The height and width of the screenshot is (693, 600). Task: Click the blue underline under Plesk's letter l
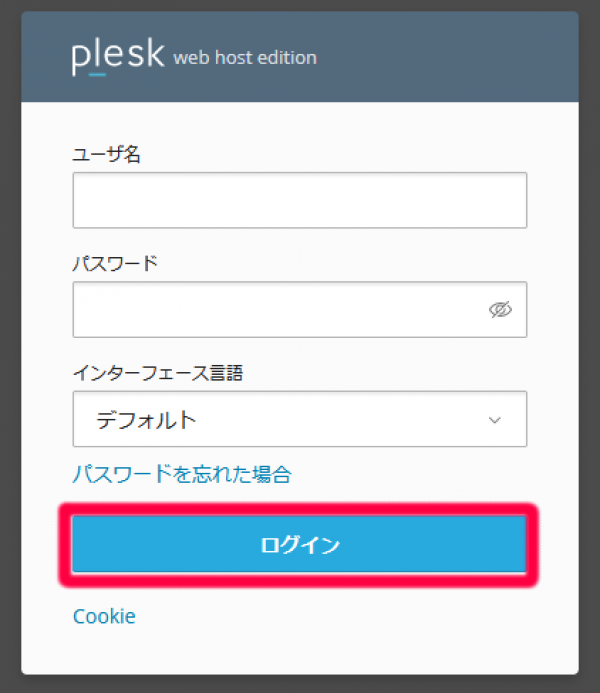point(96,74)
